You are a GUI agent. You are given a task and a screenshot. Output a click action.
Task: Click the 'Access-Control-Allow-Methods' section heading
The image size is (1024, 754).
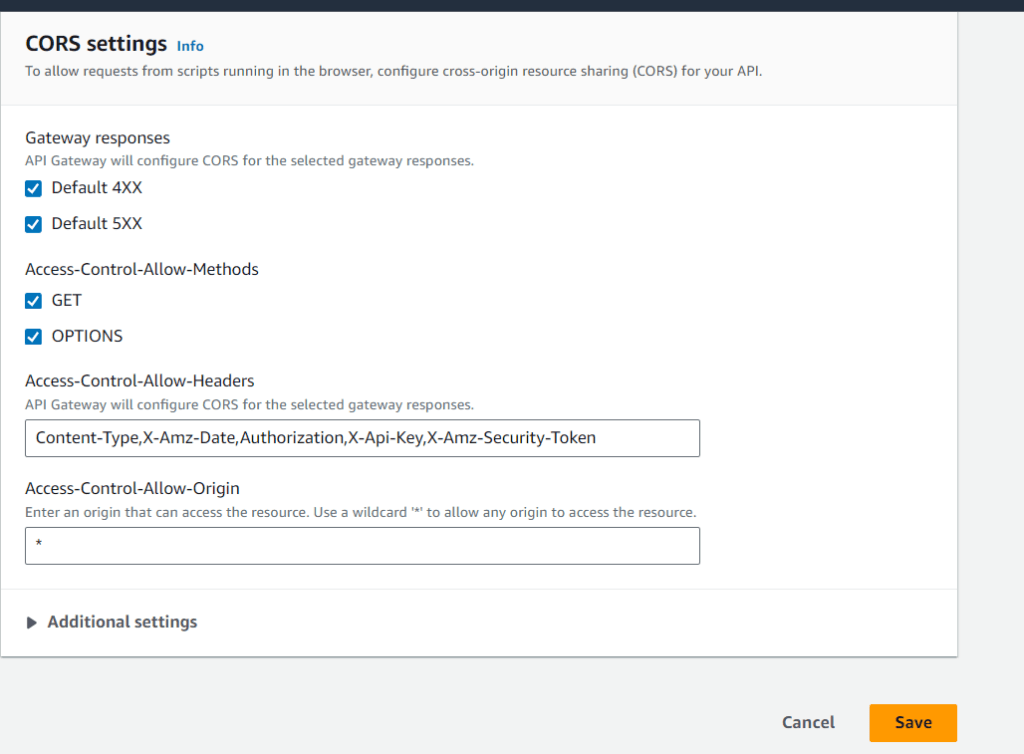142,269
